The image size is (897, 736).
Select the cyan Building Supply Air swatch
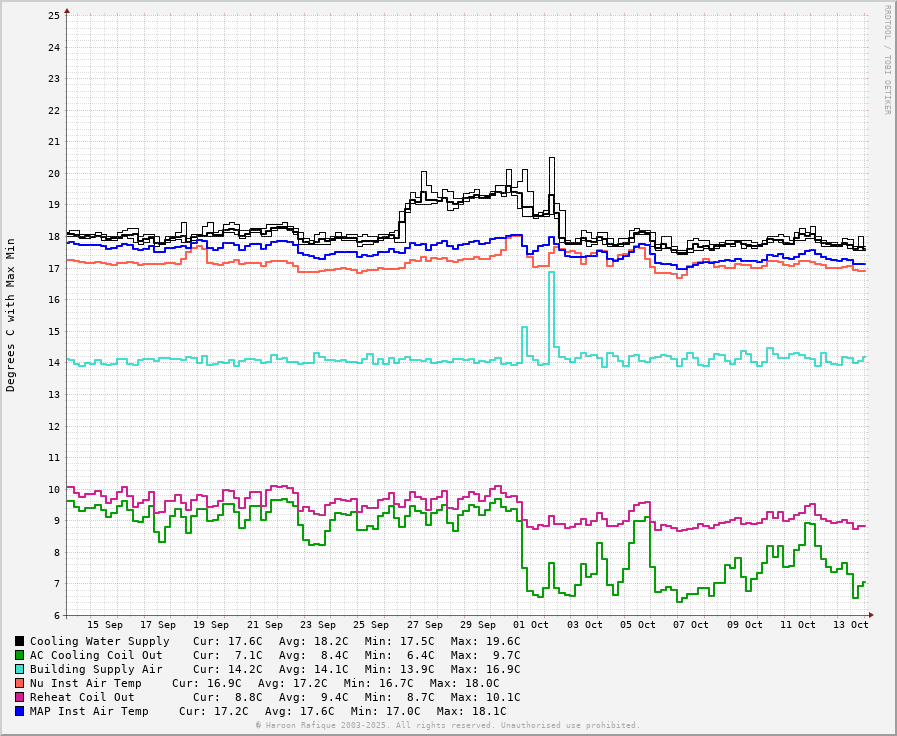[x=20, y=669]
